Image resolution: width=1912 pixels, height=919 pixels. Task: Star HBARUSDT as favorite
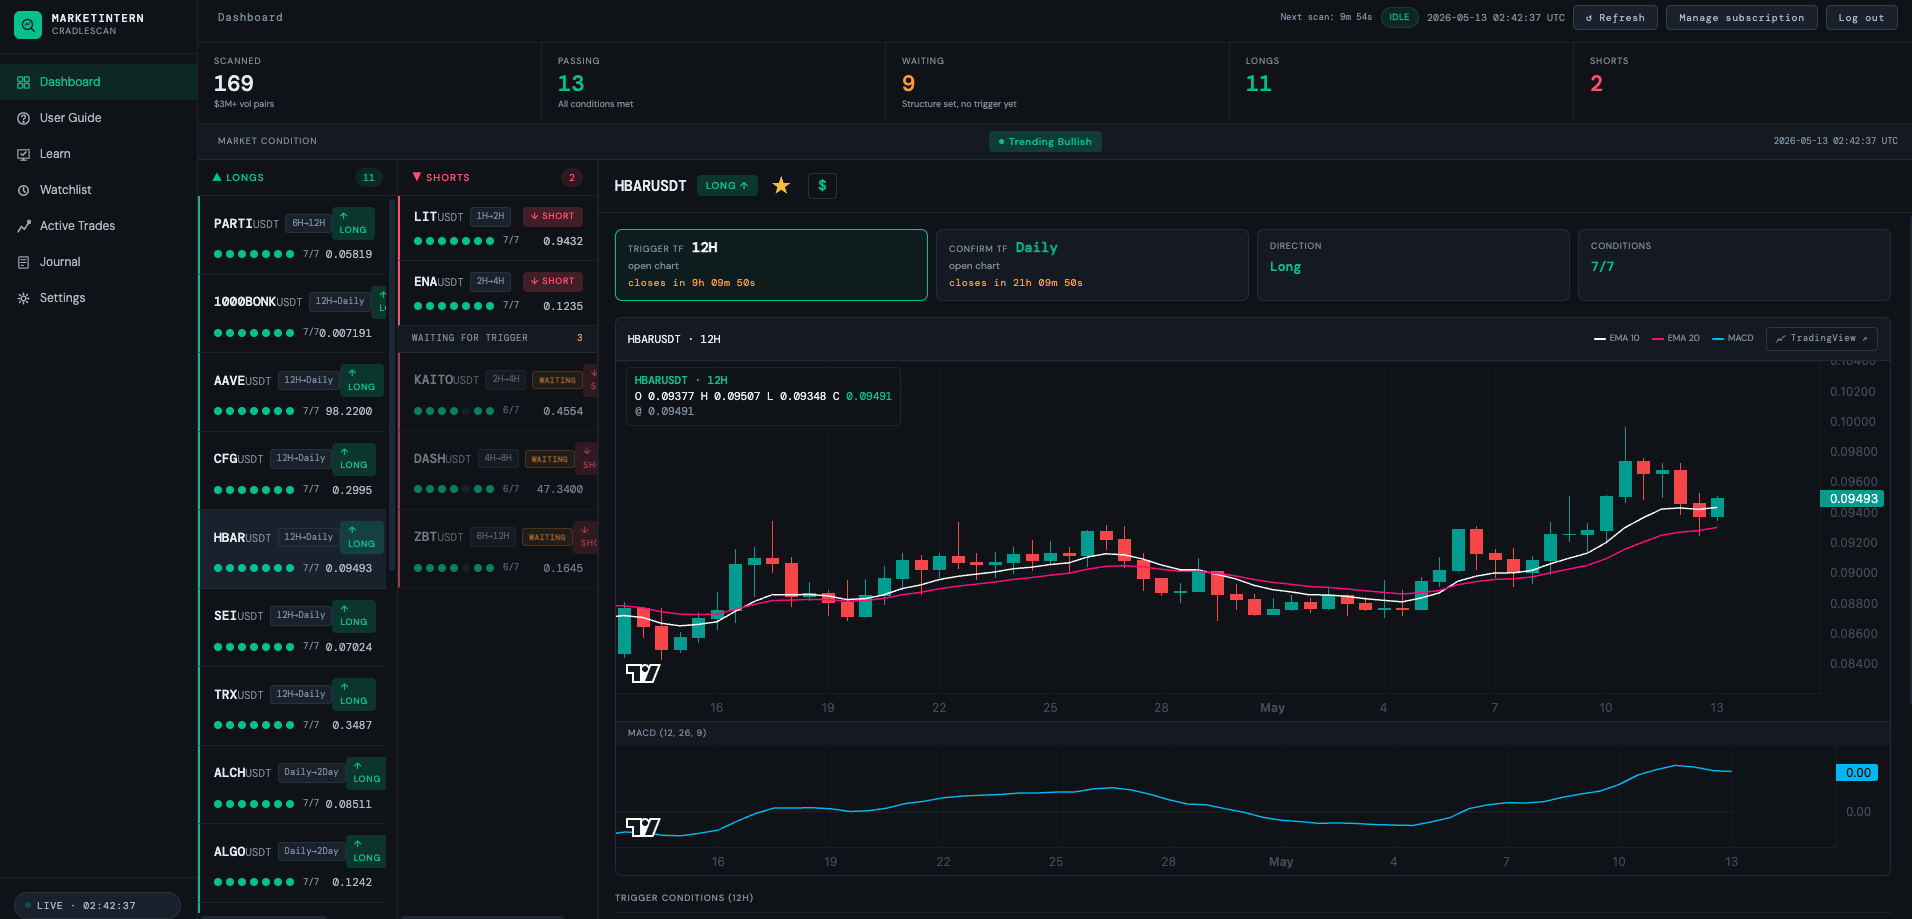pos(781,185)
